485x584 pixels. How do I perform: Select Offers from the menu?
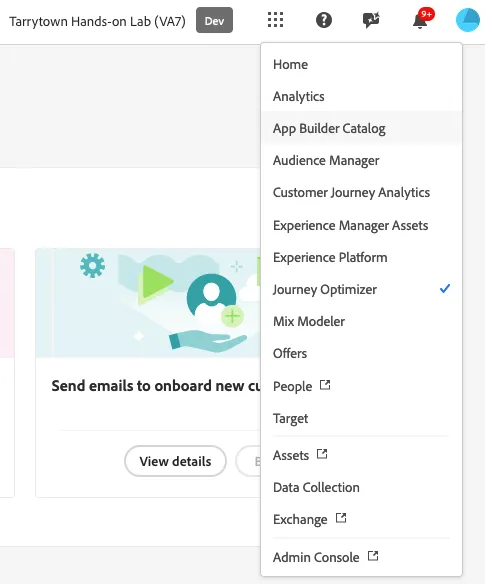click(x=361, y=353)
